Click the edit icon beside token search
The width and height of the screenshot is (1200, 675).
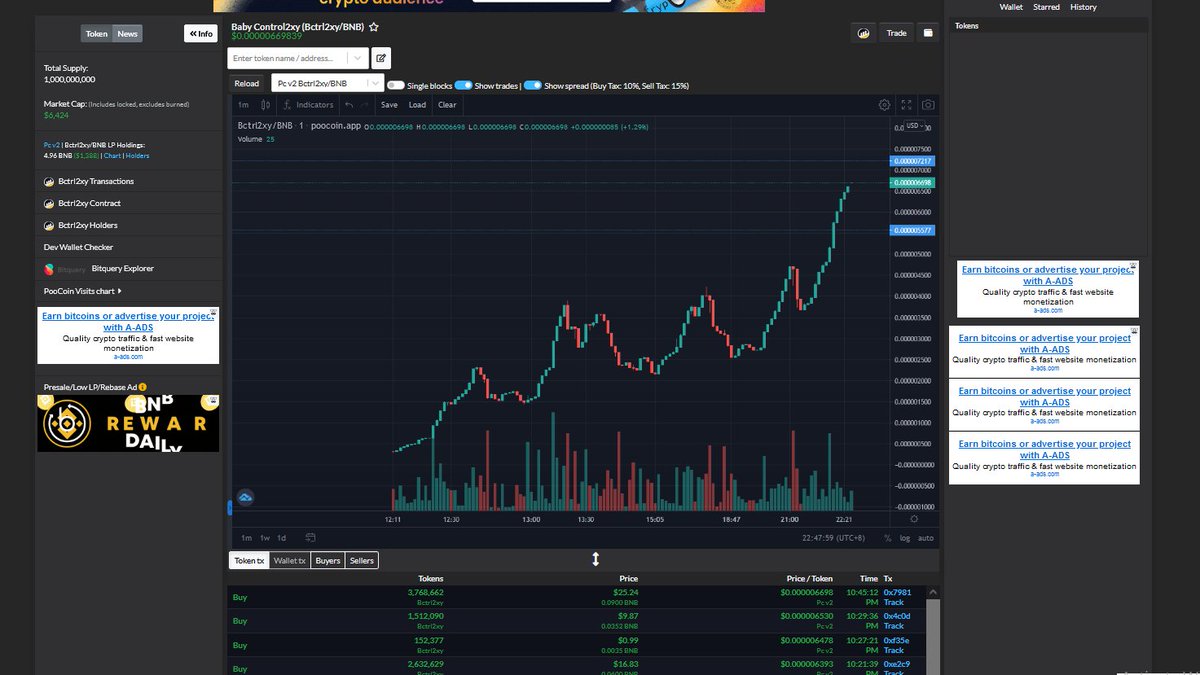pos(382,58)
